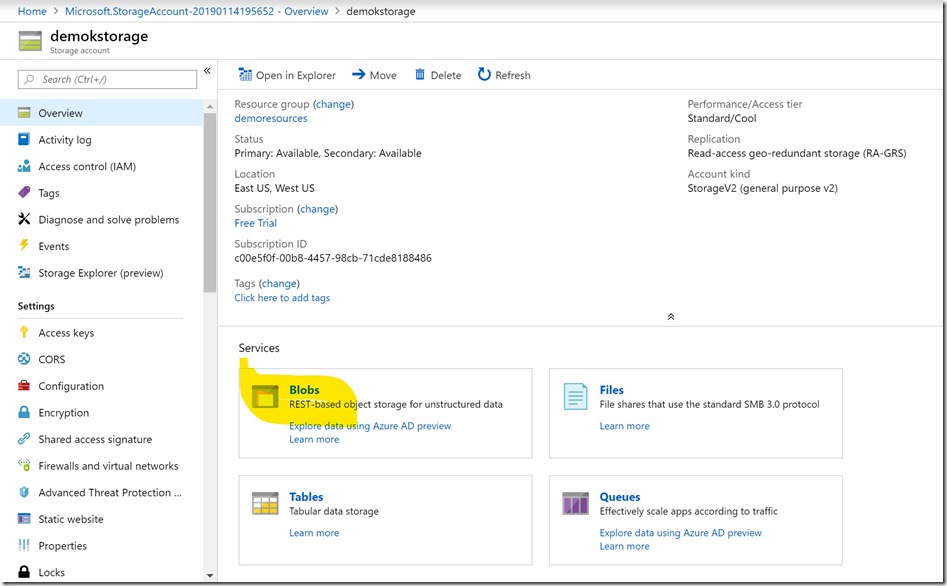Click Learn more under Files
947x586 pixels.
624,425
